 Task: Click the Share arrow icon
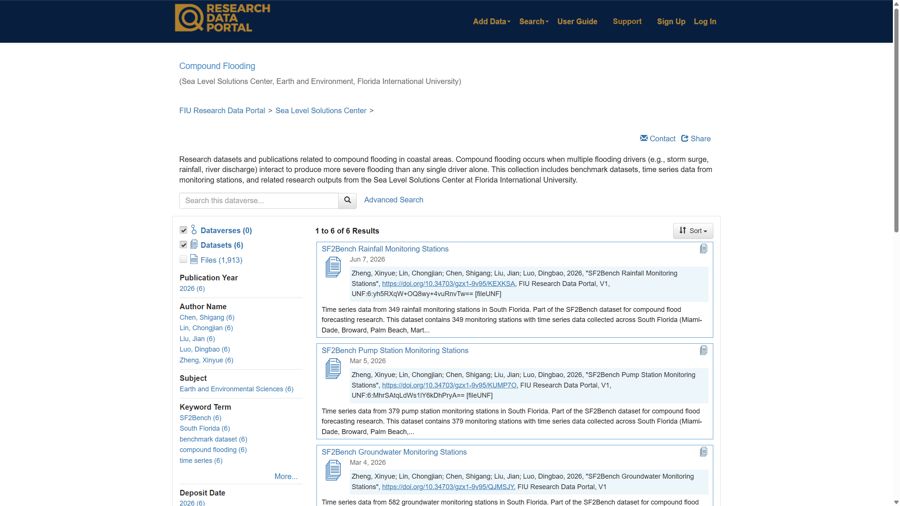(x=684, y=138)
